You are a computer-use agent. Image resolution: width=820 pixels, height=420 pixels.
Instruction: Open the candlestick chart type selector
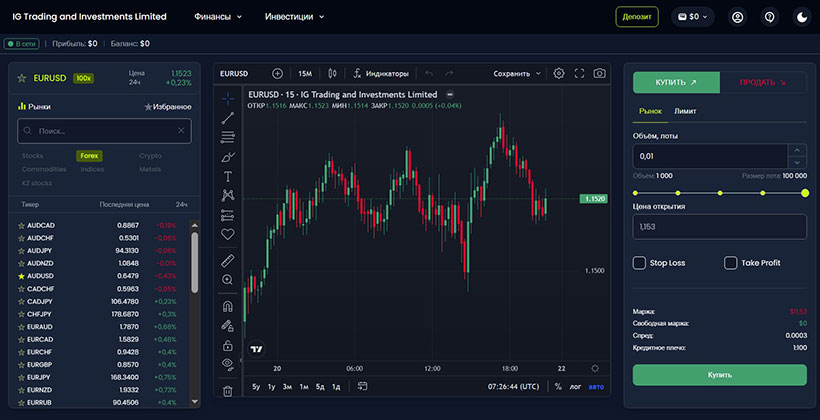coord(333,74)
